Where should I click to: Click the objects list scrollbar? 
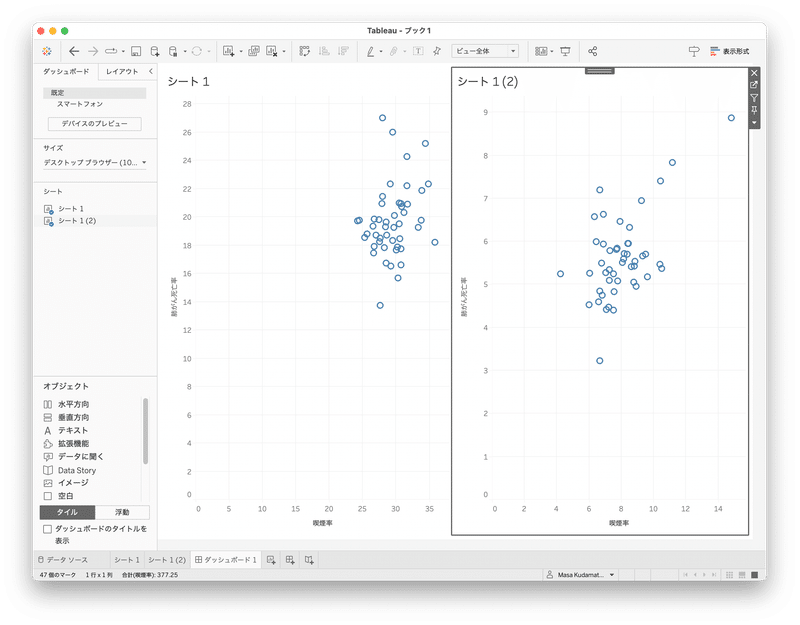(145, 431)
